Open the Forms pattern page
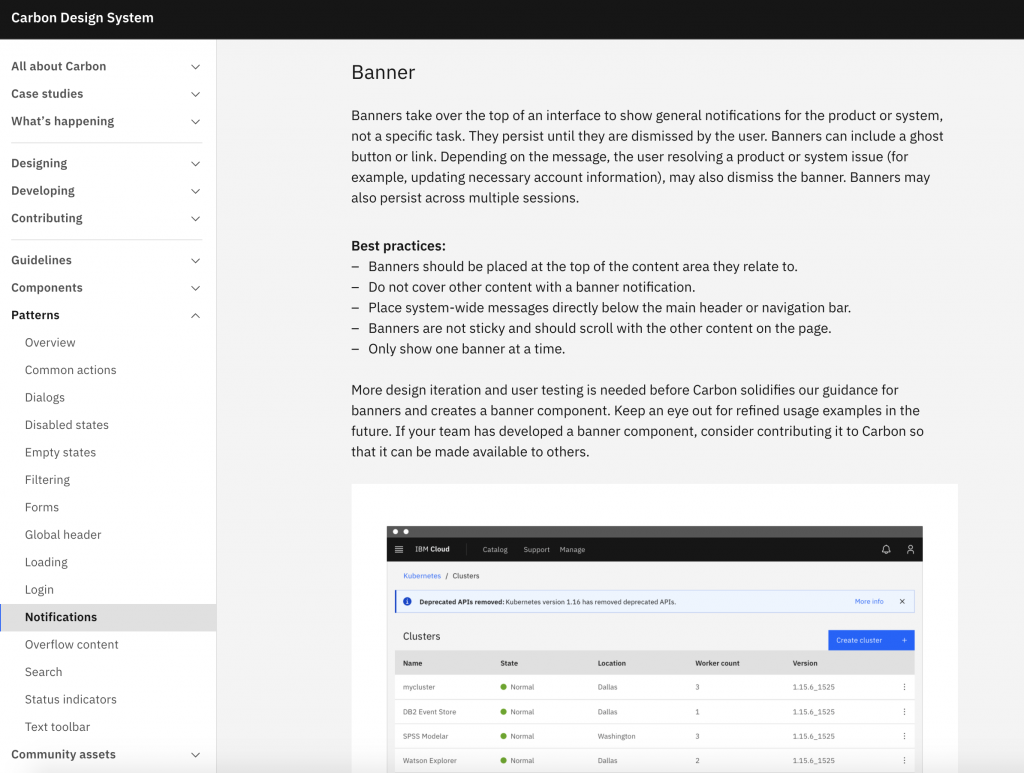The height and width of the screenshot is (773, 1024). [x=42, y=507]
